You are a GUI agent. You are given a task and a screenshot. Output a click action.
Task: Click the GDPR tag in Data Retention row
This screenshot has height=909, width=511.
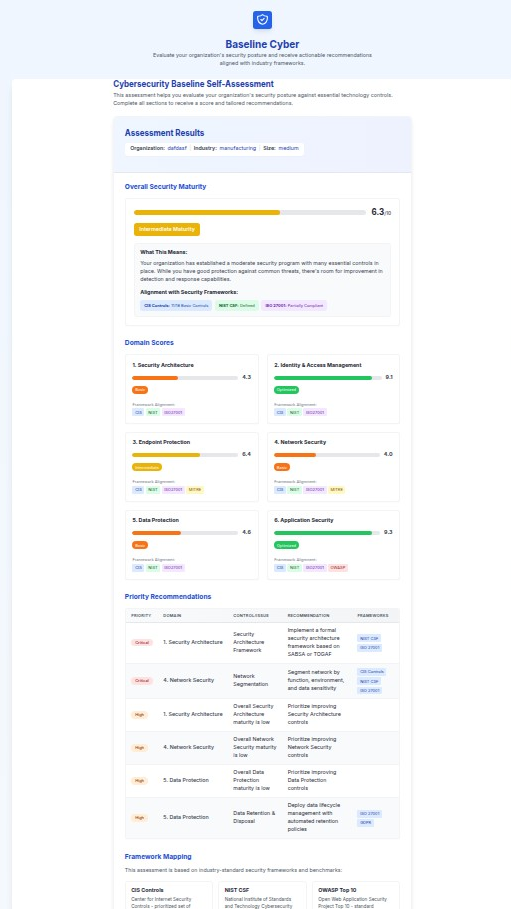[365, 823]
